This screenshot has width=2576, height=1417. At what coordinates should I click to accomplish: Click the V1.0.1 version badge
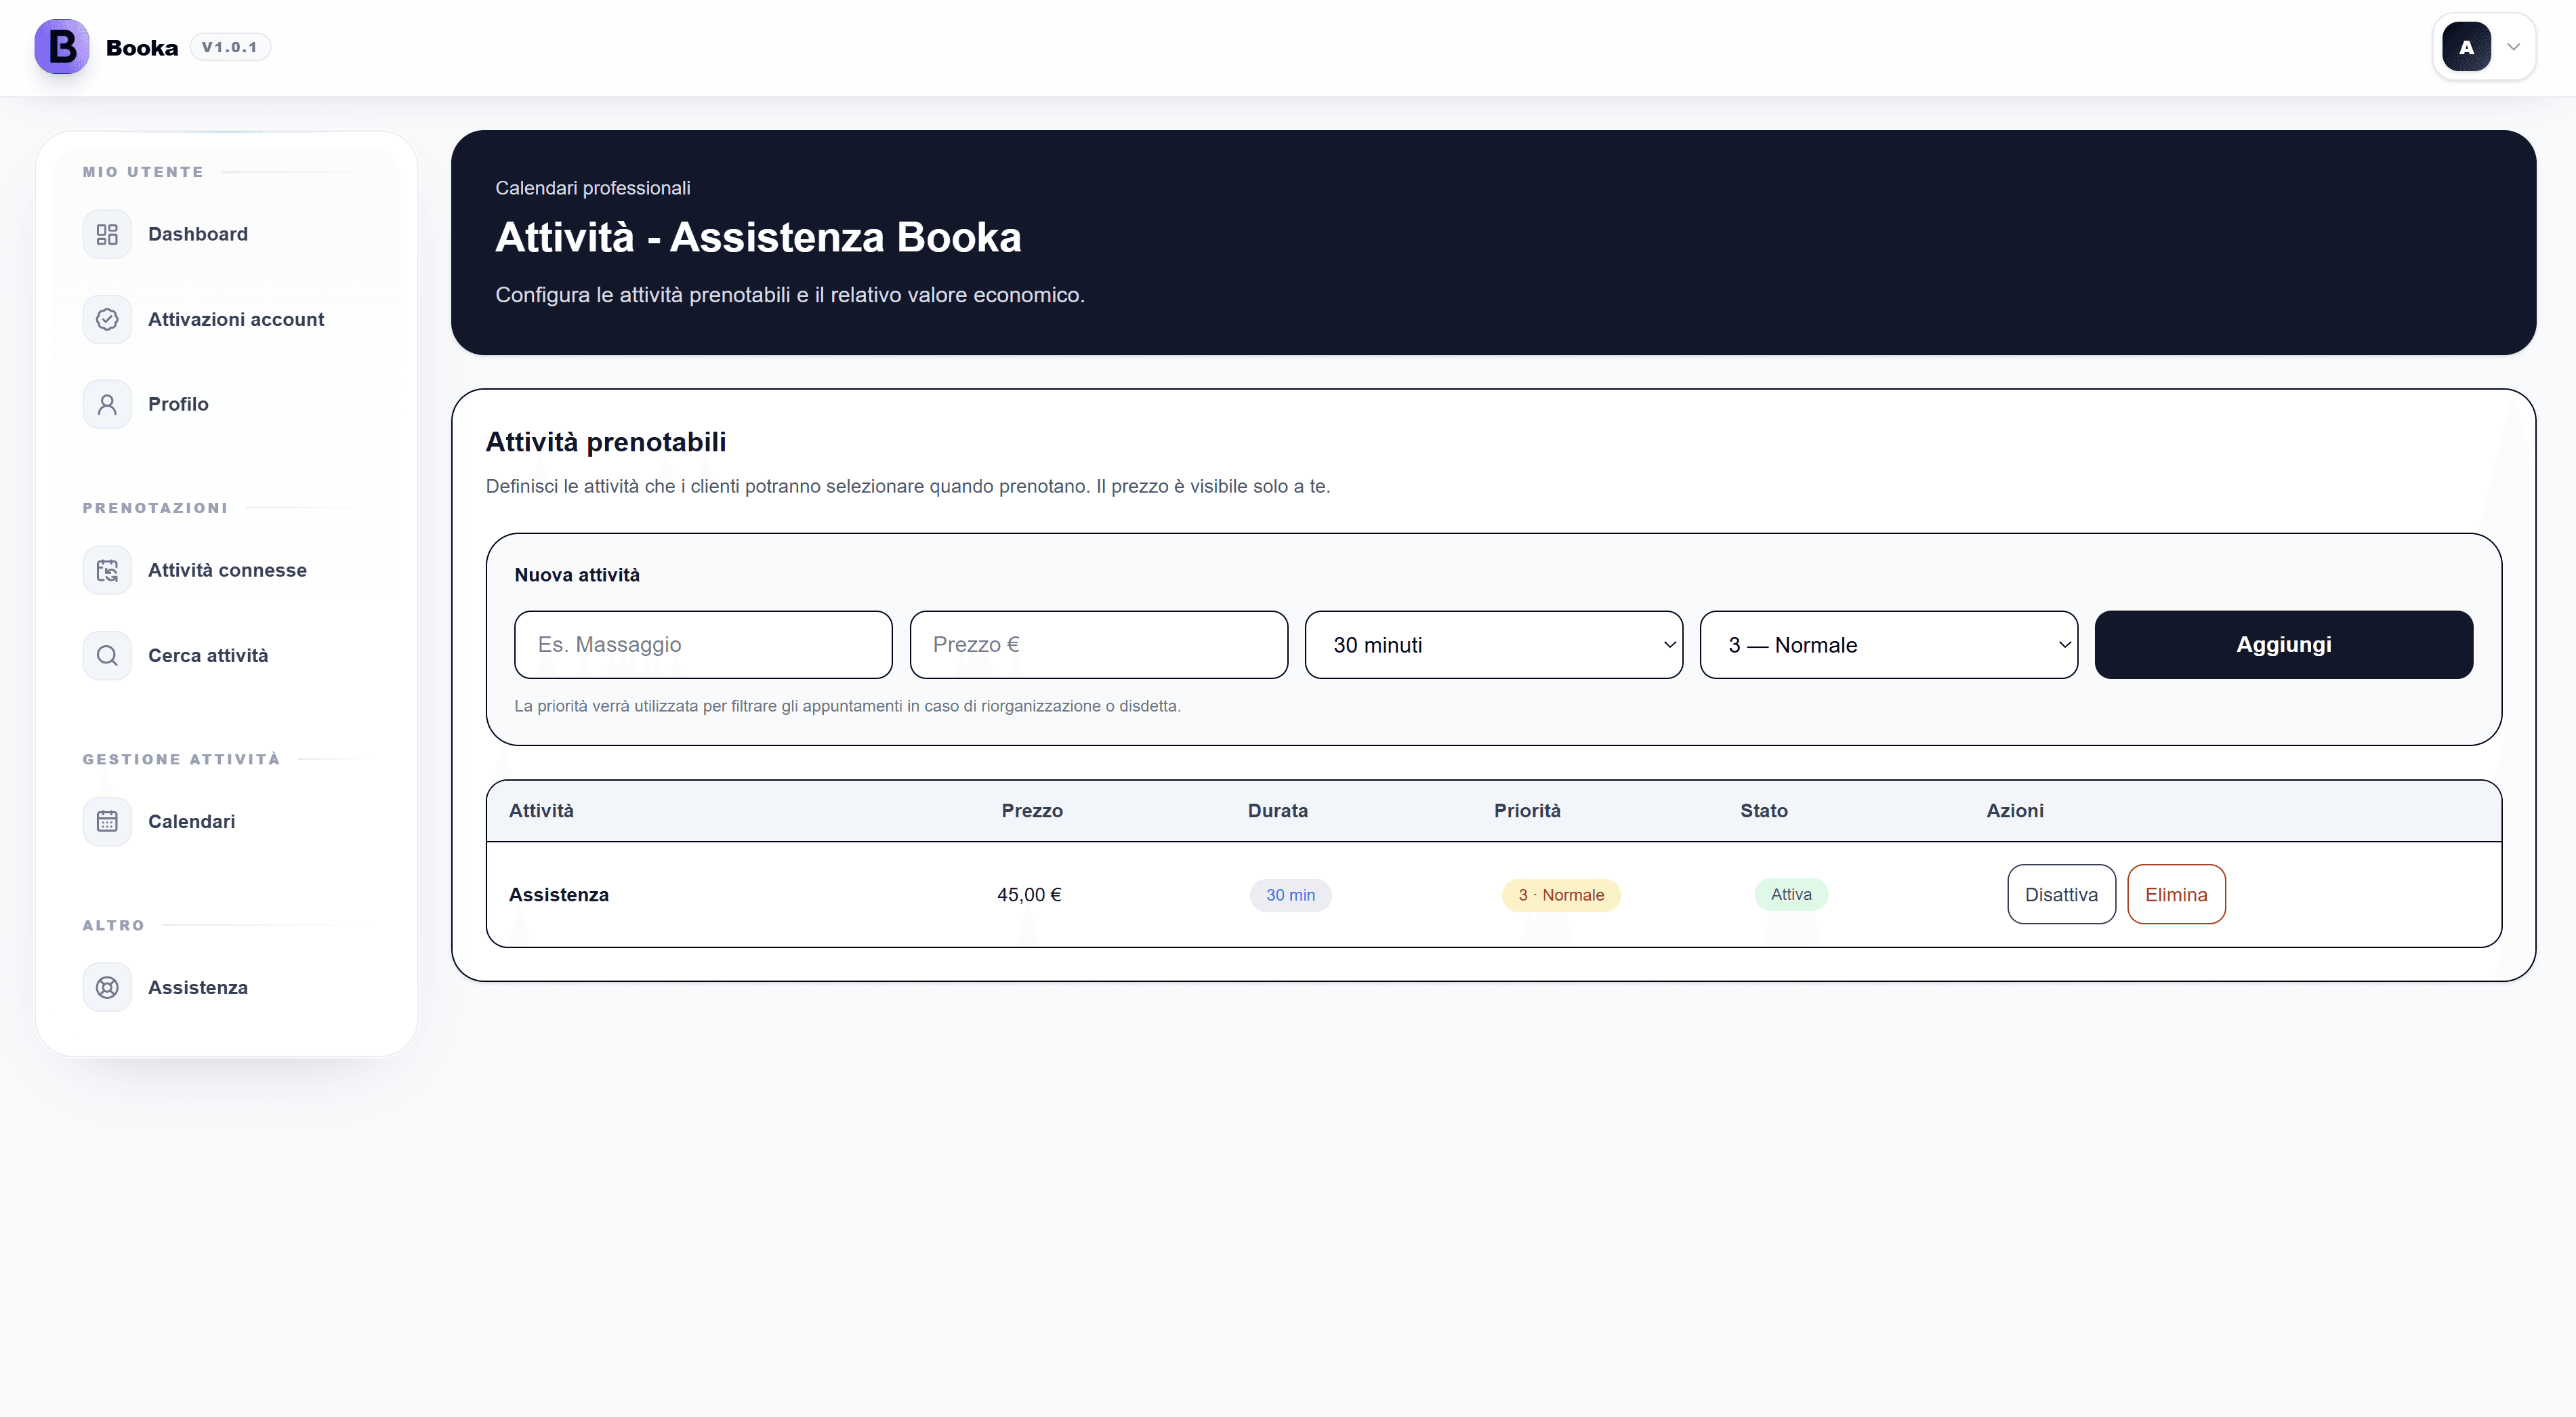(x=230, y=47)
